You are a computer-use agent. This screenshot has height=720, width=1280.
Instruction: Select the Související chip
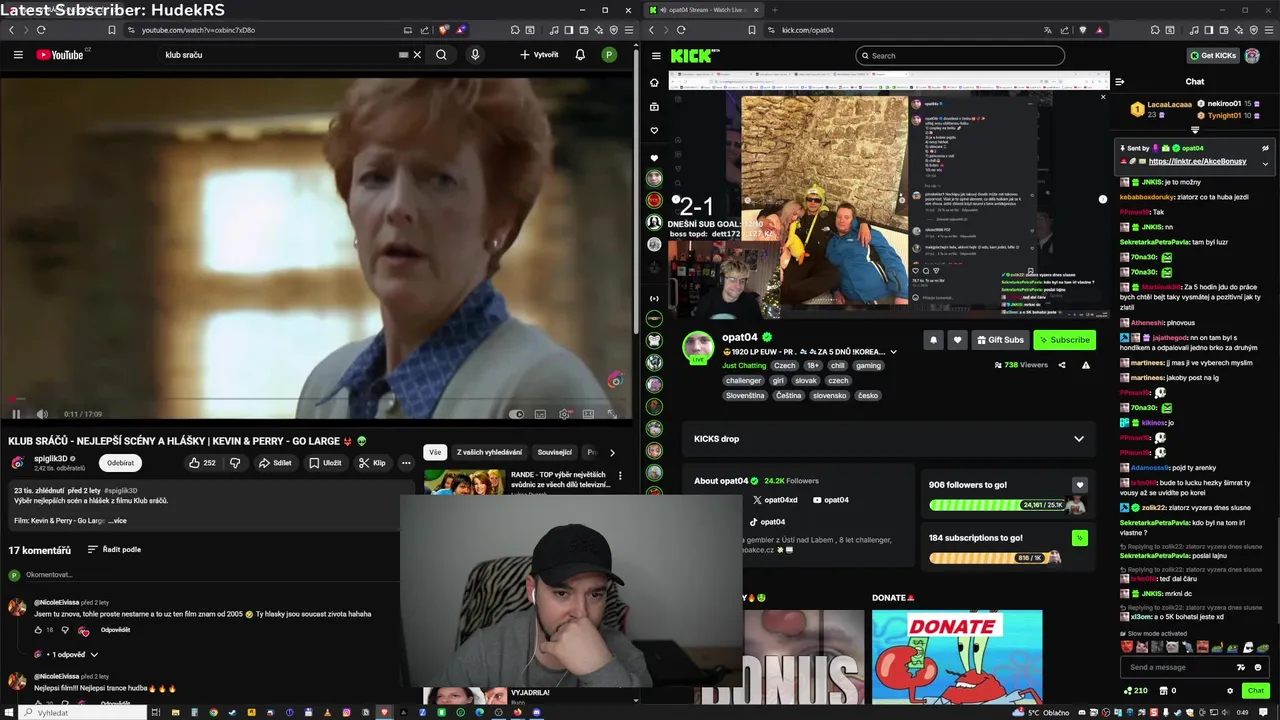[555, 452]
